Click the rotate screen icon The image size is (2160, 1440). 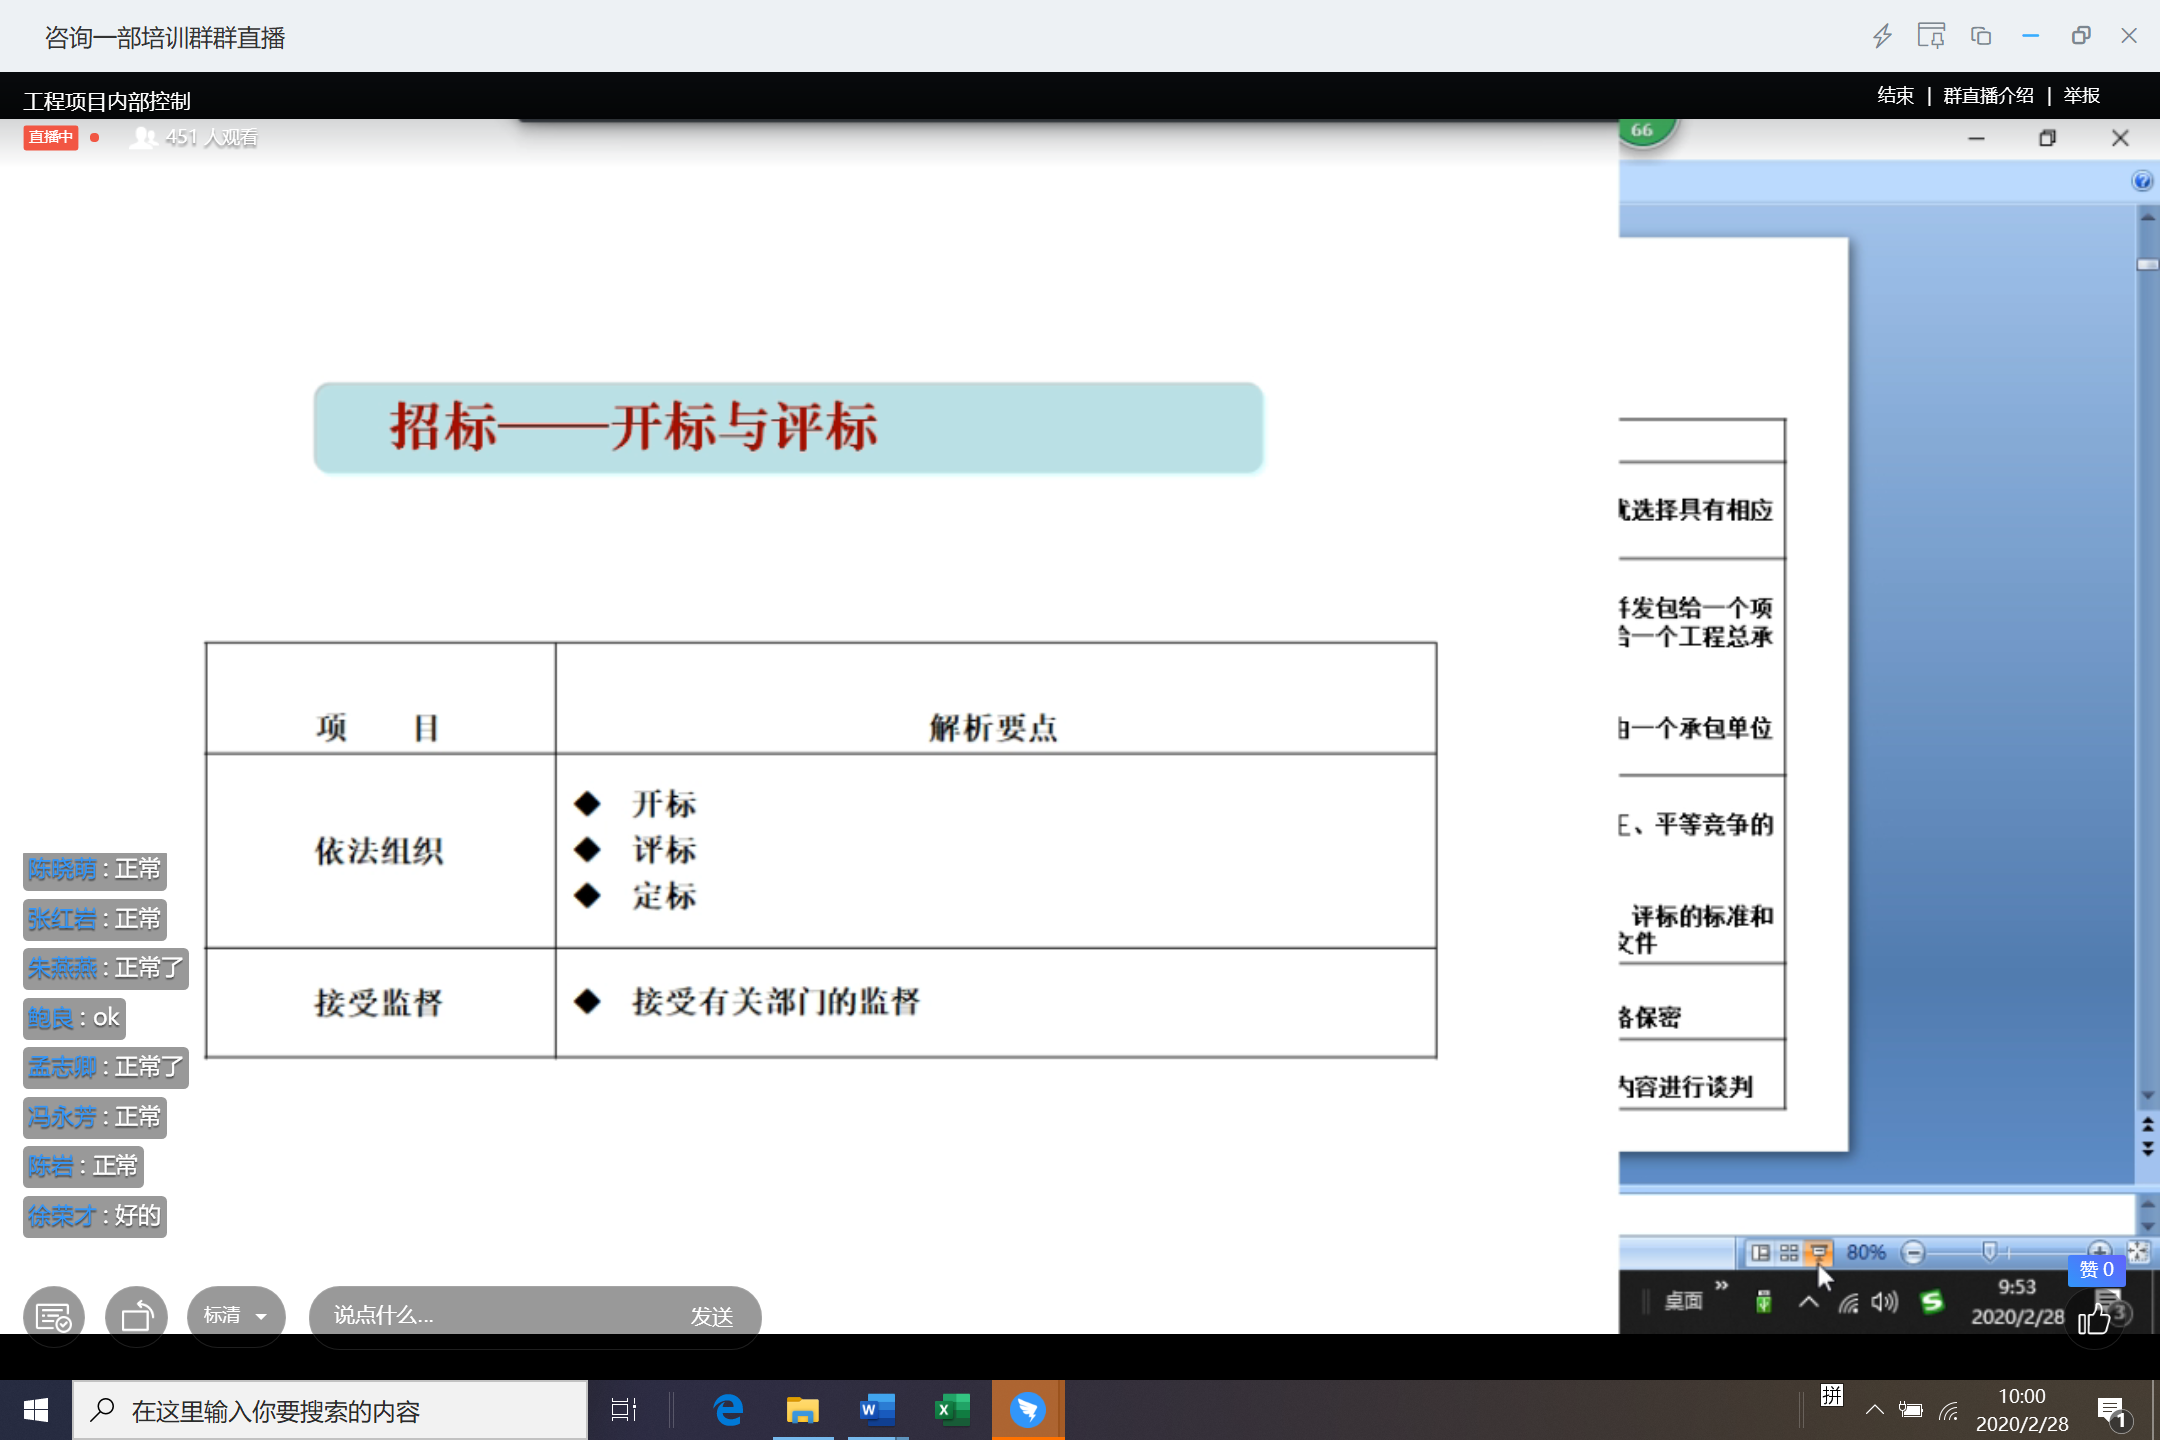point(137,1316)
